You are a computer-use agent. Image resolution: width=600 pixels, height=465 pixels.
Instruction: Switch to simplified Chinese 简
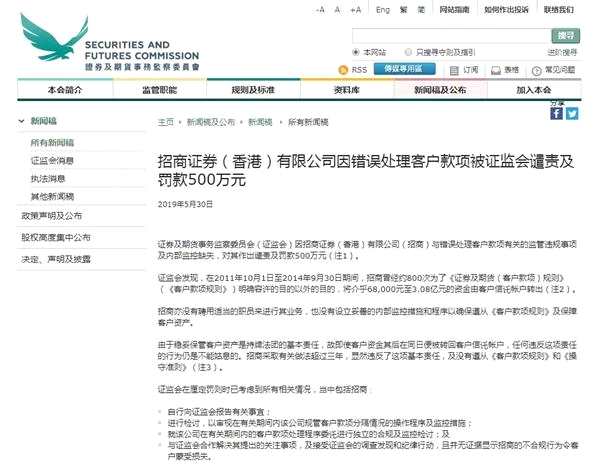coord(421,10)
